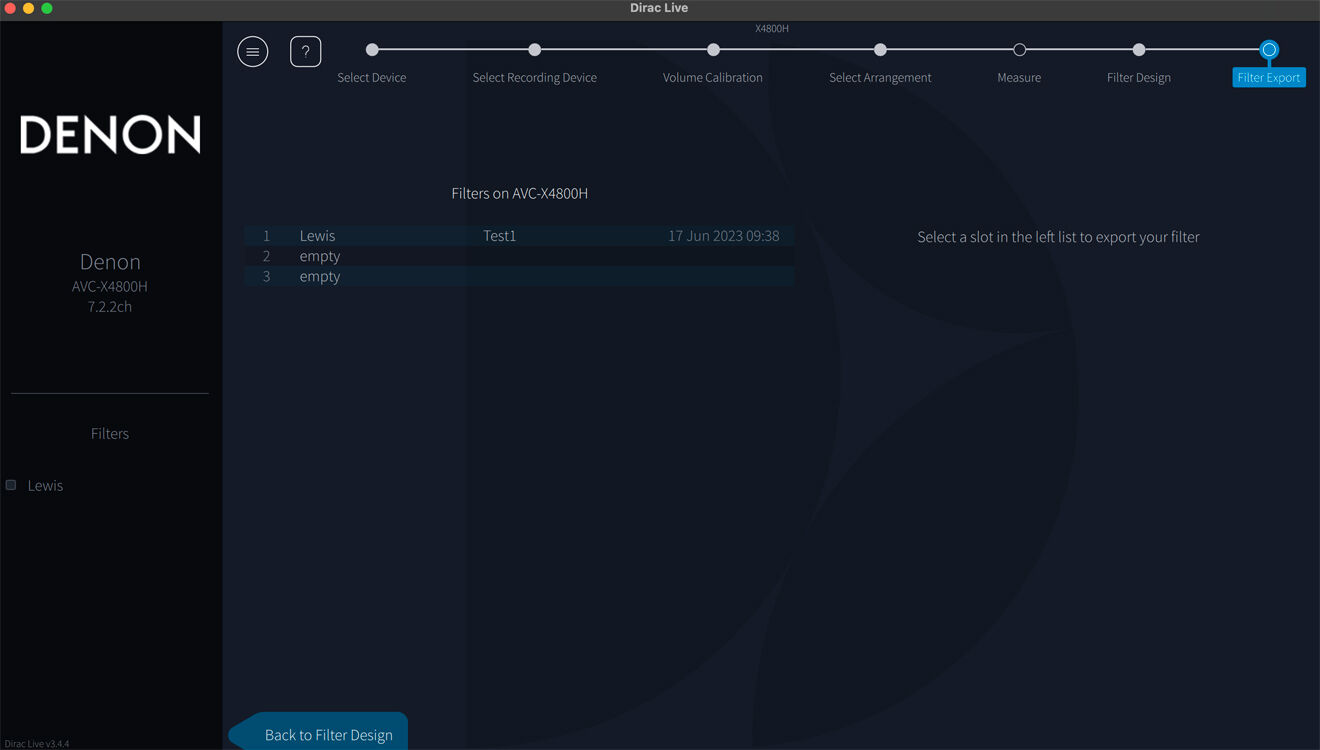Click the AVC-X4800H device name in sidebar

[110, 286]
